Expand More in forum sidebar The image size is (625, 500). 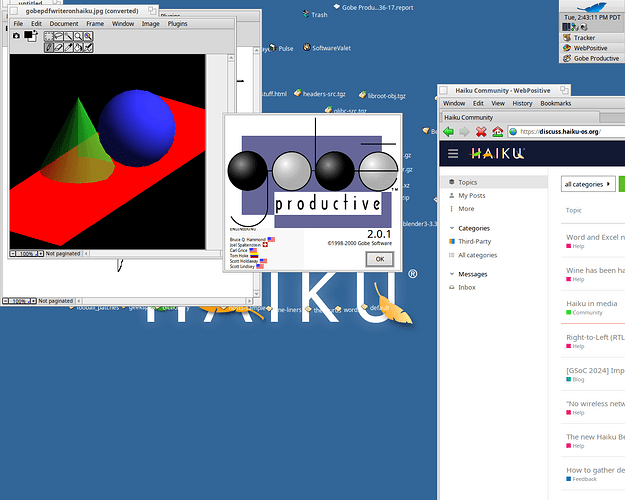[x=466, y=209]
